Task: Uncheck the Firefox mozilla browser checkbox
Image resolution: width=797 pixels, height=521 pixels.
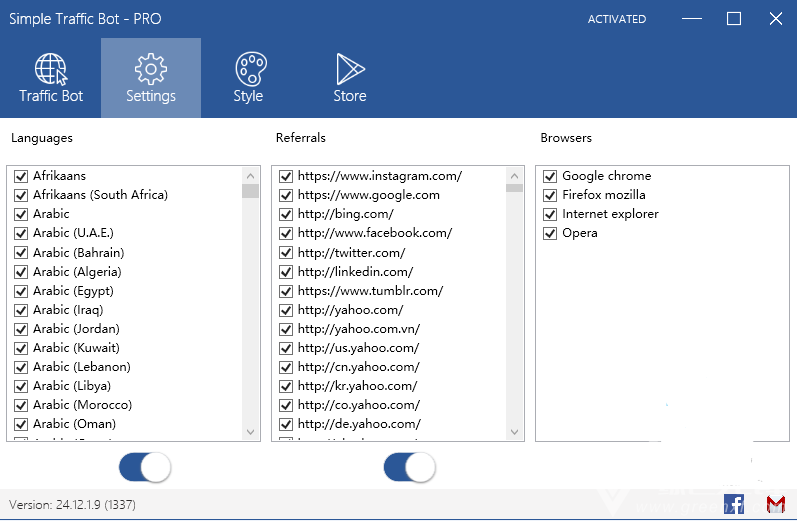Action: [550, 195]
